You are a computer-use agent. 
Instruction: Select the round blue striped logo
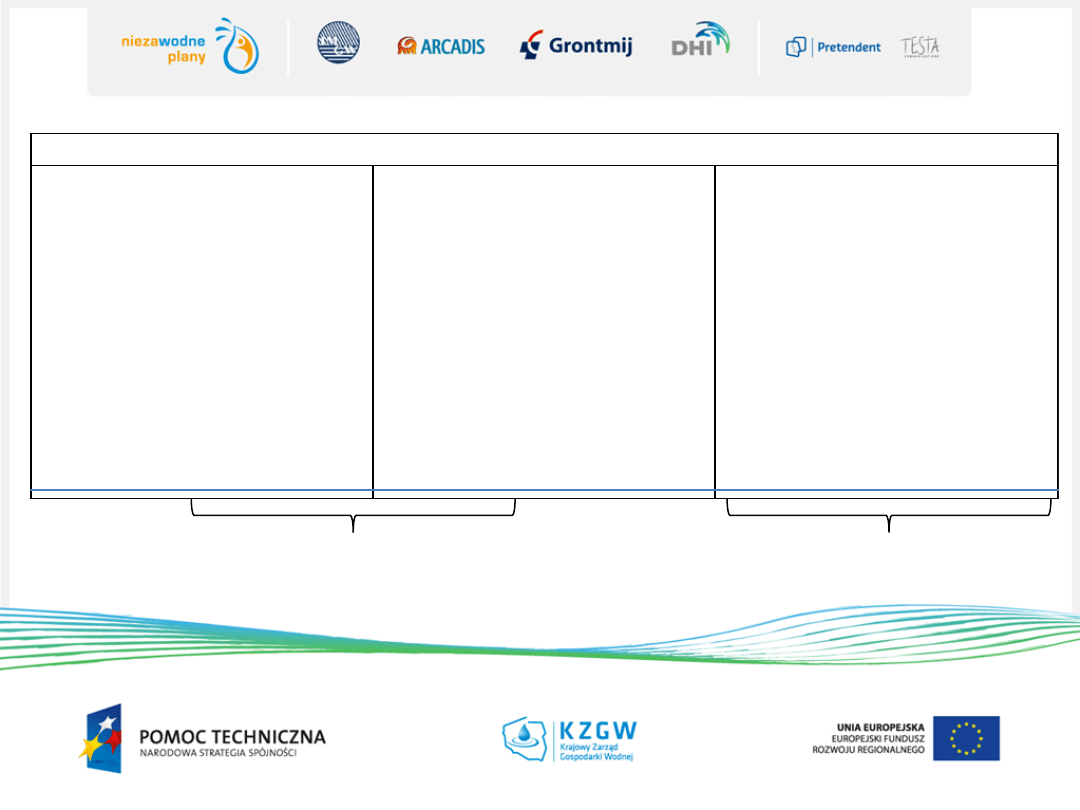338,44
